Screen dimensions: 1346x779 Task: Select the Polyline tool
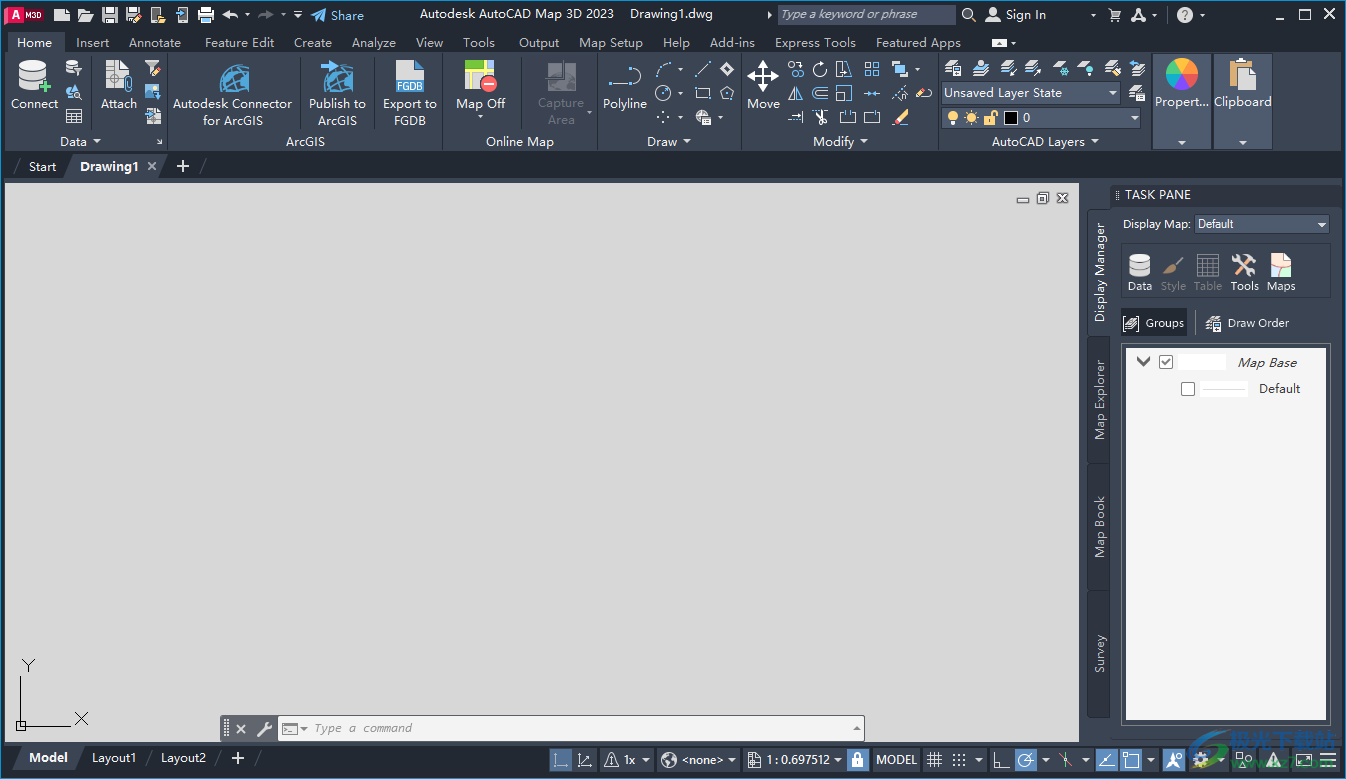click(625, 85)
